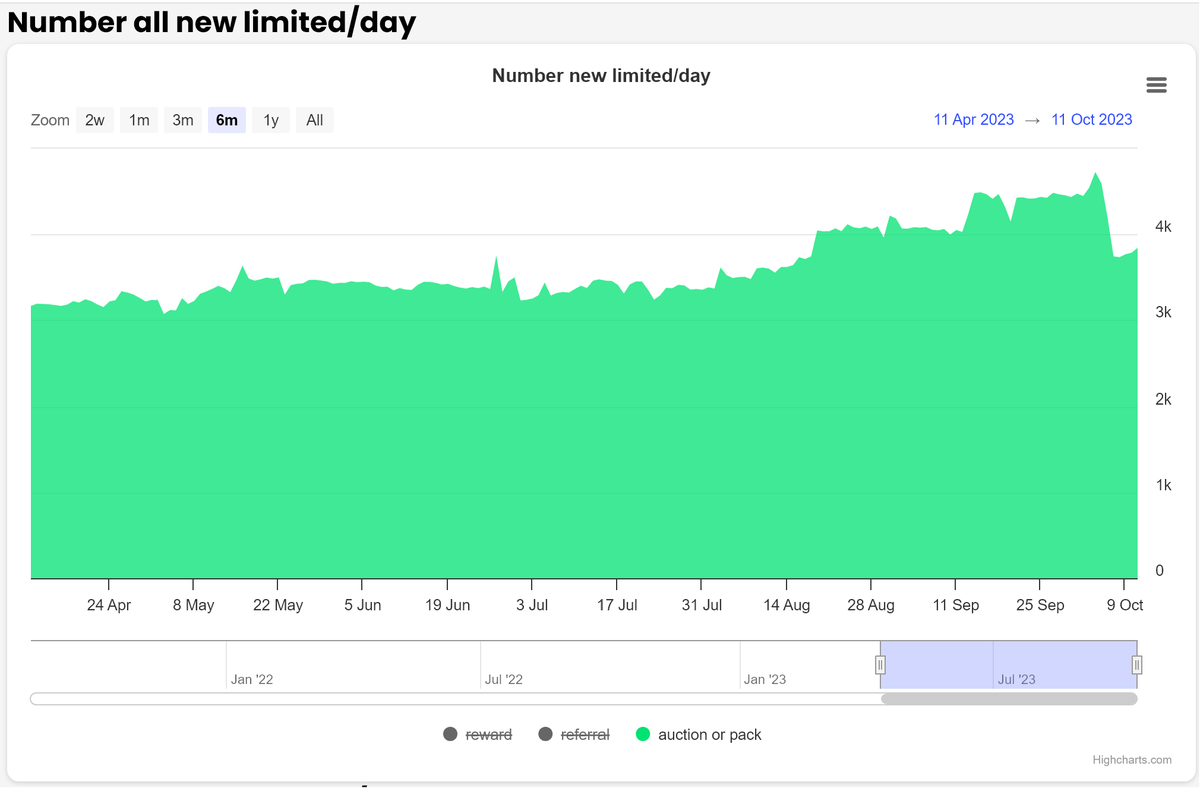The width and height of the screenshot is (1200, 788).
Task: Grab the right navigator range handle
Action: 1137,665
